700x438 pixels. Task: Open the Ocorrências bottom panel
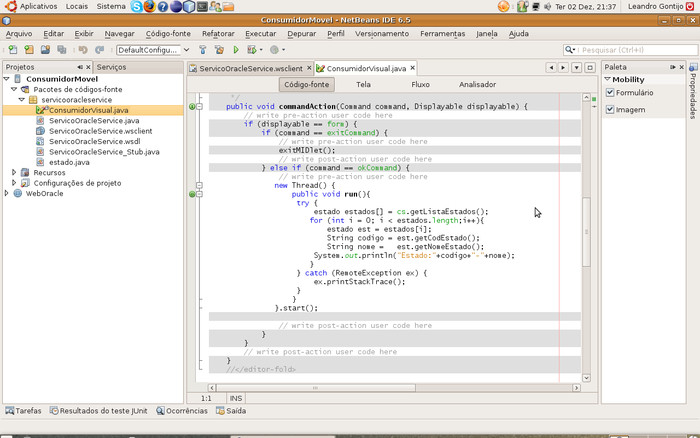(182, 411)
